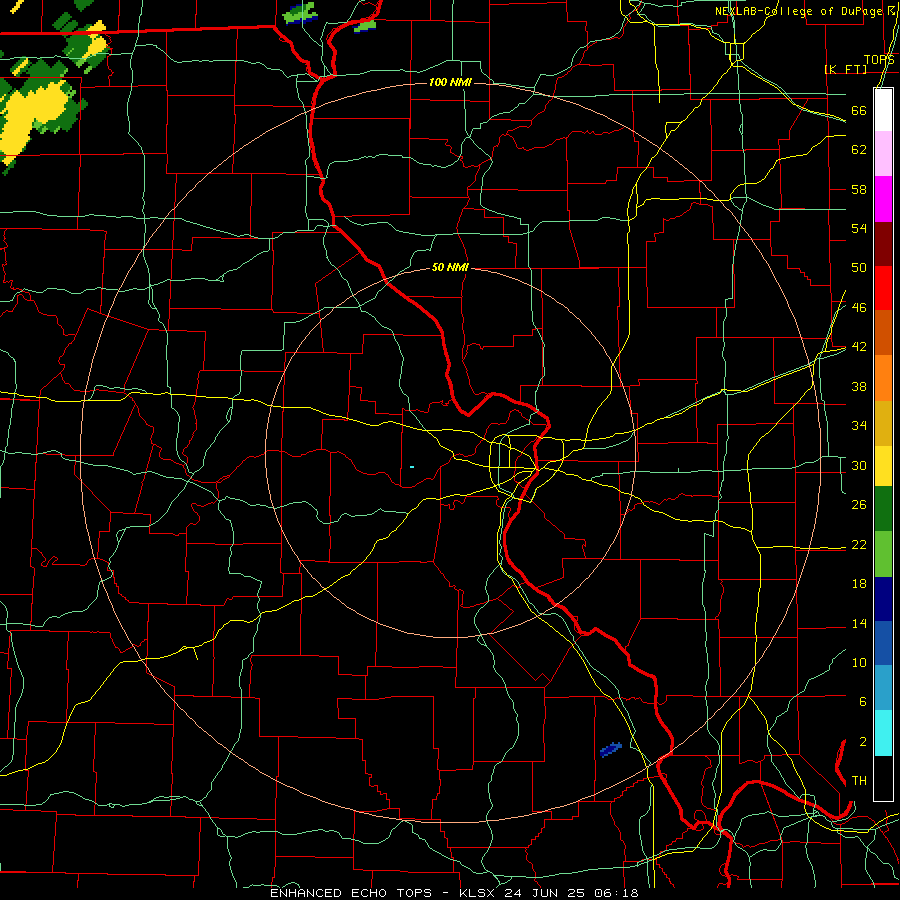Viewport: 900px width, 900px height.
Task: Click the KLSX station identifier
Action: coord(479,893)
